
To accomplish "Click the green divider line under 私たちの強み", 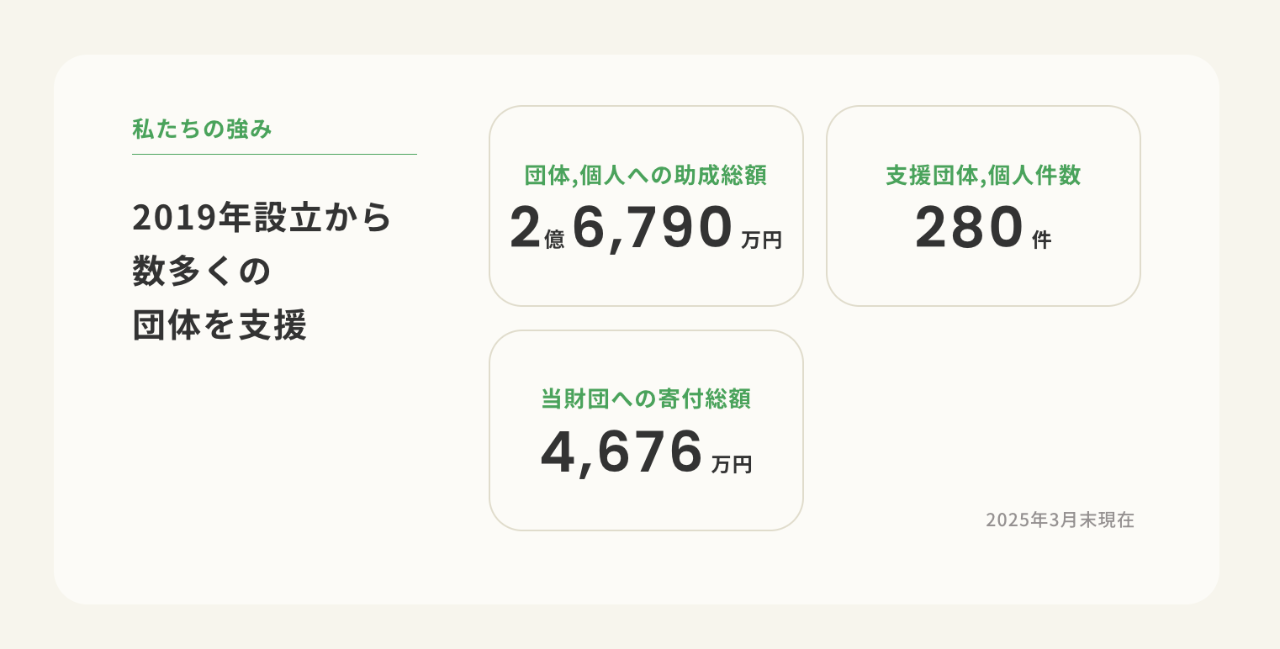I will (274, 155).
